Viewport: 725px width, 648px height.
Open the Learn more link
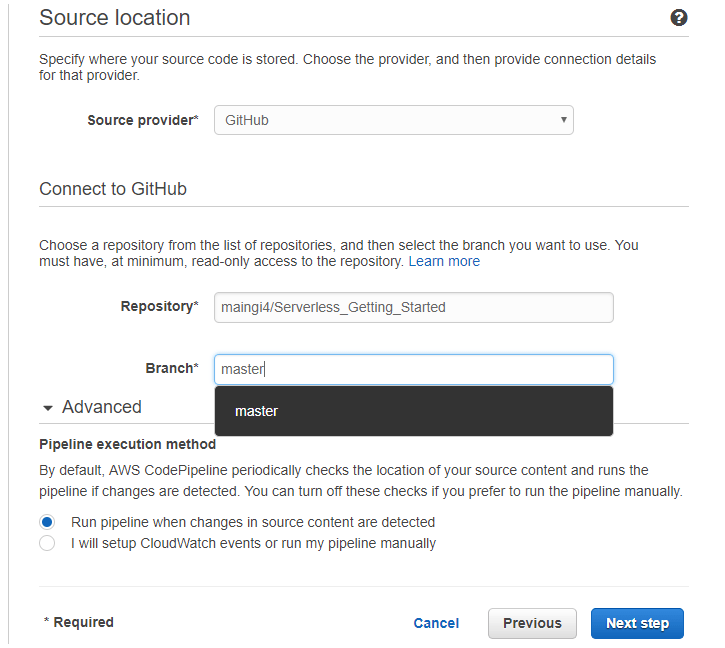pyautogui.click(x=444, y=262)
